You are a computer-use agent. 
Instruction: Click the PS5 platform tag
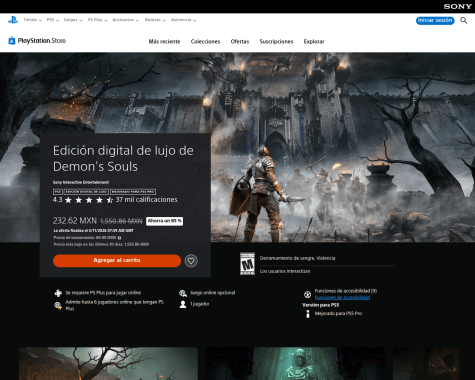[x=58, y=192]
